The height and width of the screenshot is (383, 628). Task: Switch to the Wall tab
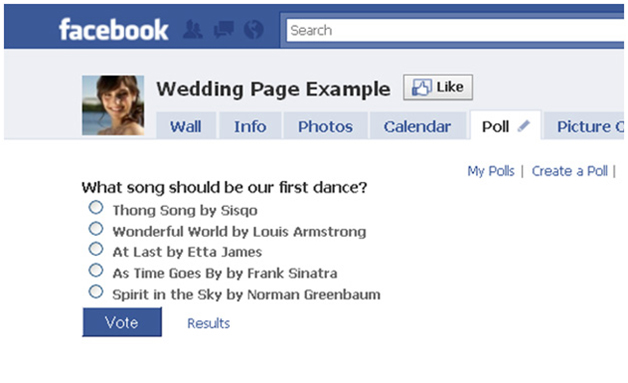coord(186,126)
